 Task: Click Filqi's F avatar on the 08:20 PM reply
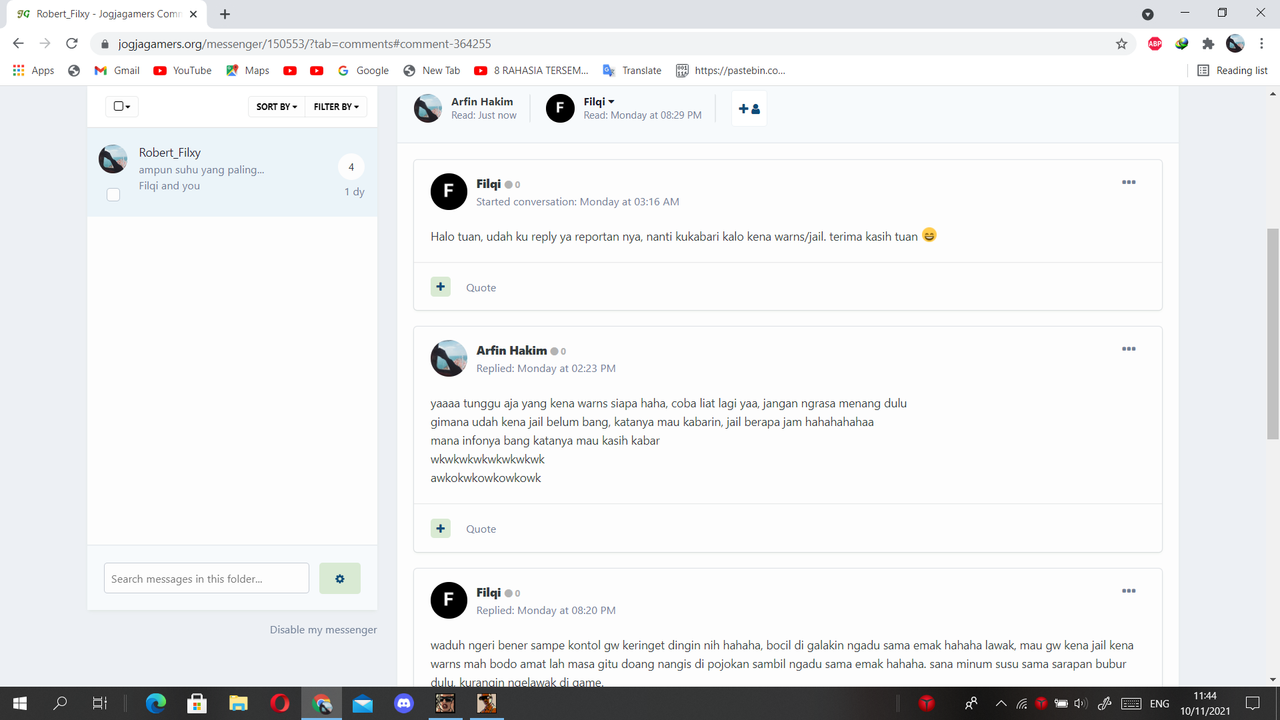449,600
